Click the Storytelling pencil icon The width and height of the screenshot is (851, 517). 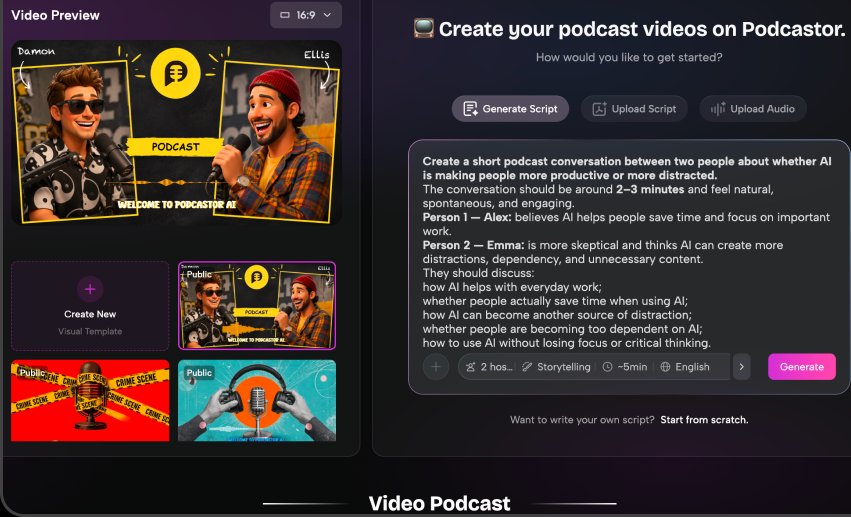click(527, 367)
